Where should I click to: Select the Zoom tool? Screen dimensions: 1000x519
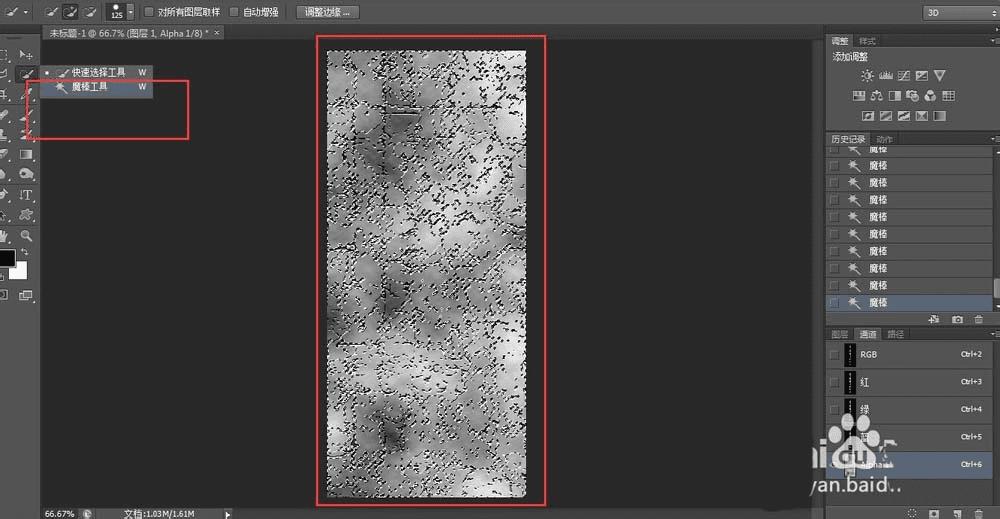click(x=26, y=235)
